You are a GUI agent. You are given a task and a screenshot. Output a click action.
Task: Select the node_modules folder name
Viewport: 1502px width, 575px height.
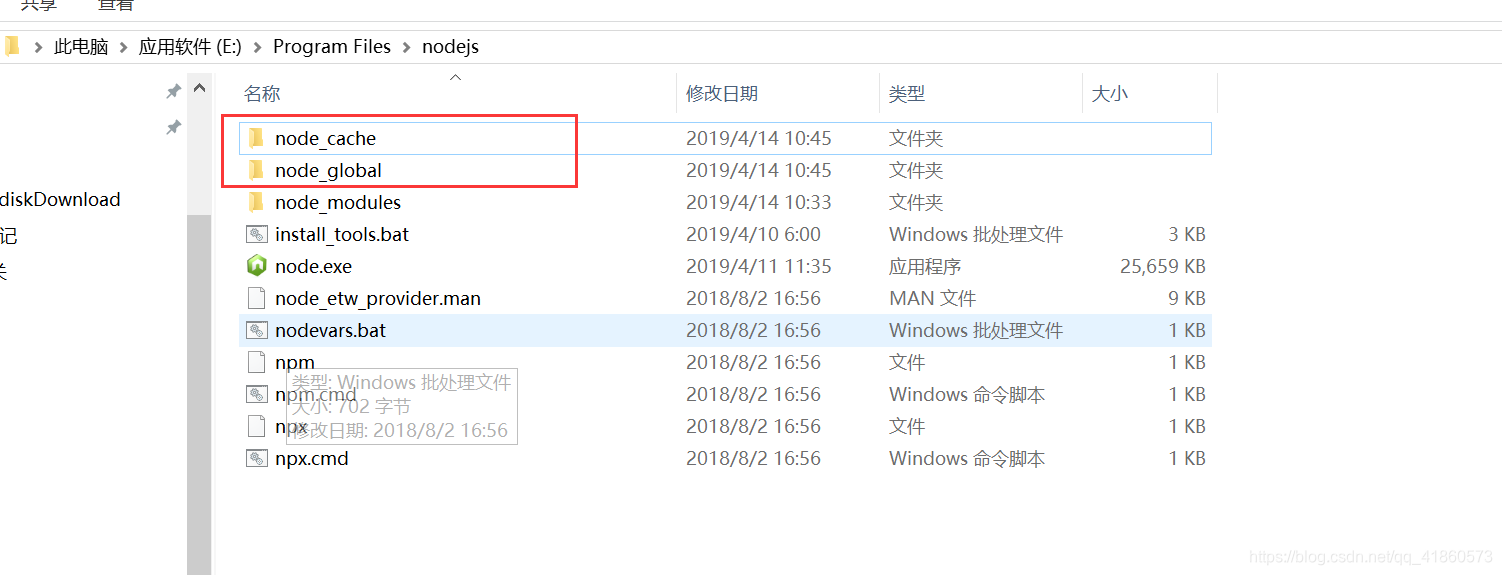[x=338, y=203]
